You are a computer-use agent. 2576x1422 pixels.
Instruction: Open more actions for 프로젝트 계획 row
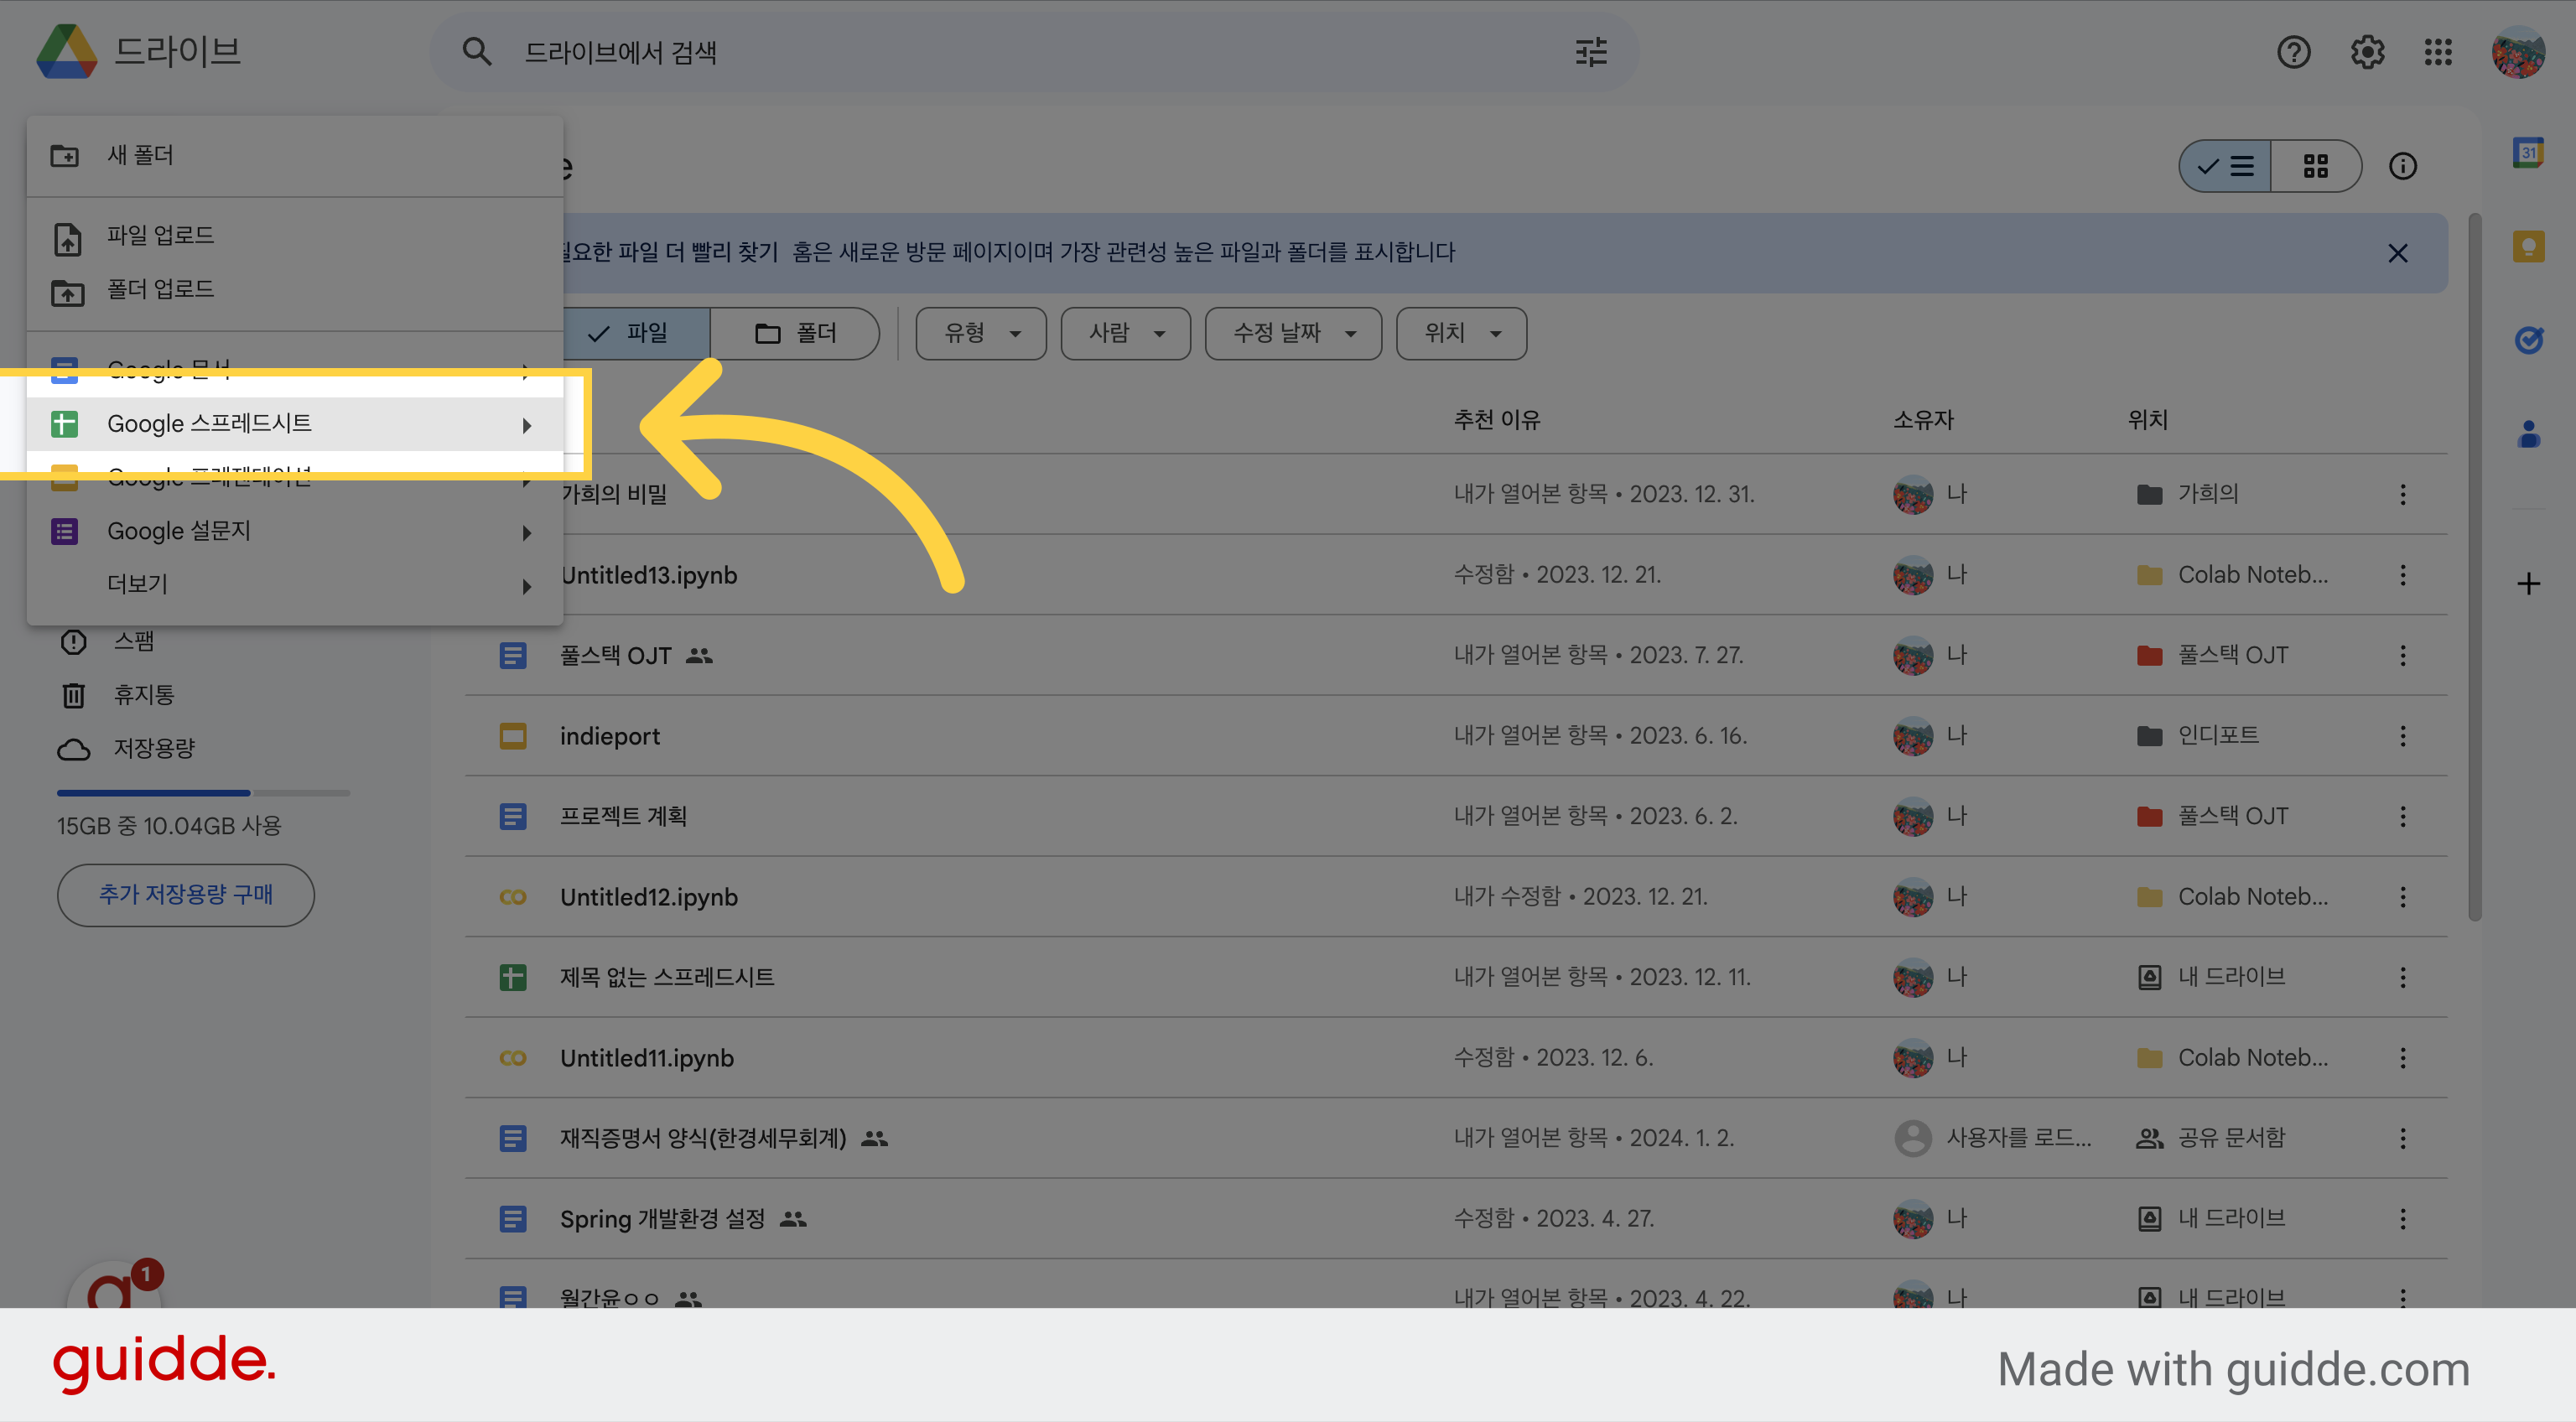coord(2402,816)
